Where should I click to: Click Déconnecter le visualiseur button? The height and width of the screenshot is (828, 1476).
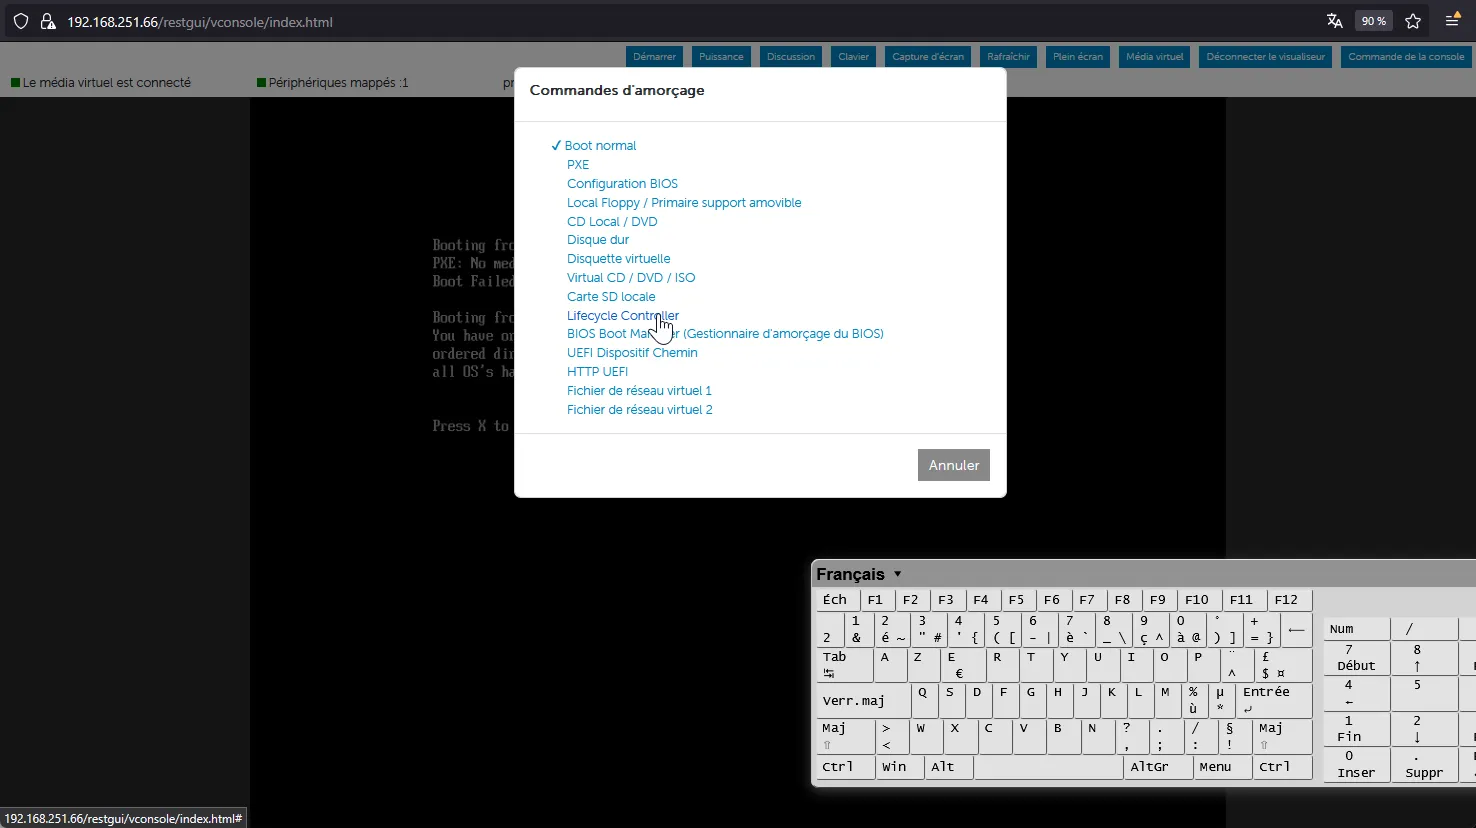click(x=1265, y=57)
